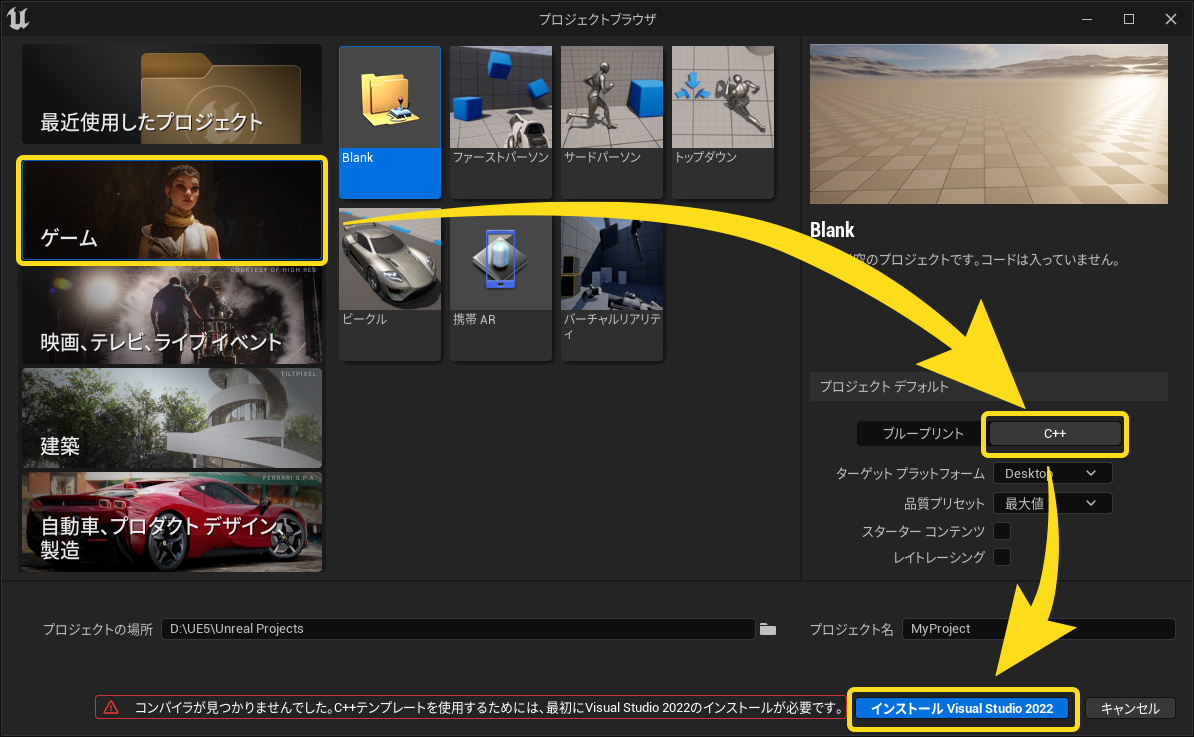Select the 携帯 AR template

[x=500, y=284]
